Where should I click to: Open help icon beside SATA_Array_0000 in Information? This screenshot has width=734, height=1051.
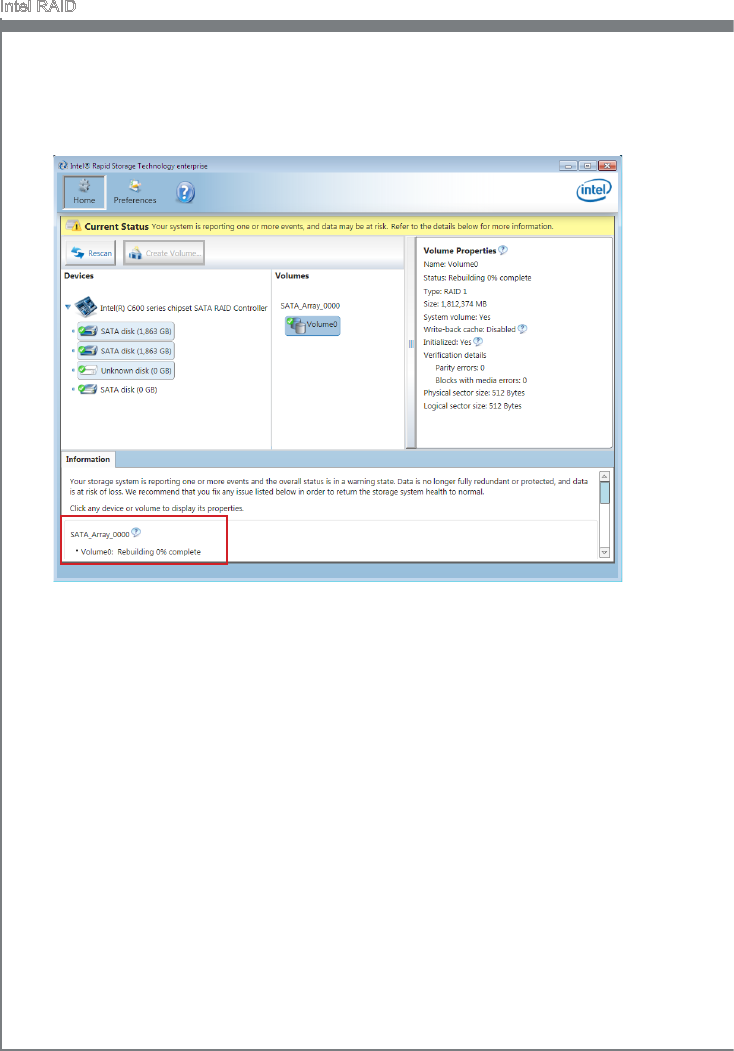[136, 533]
